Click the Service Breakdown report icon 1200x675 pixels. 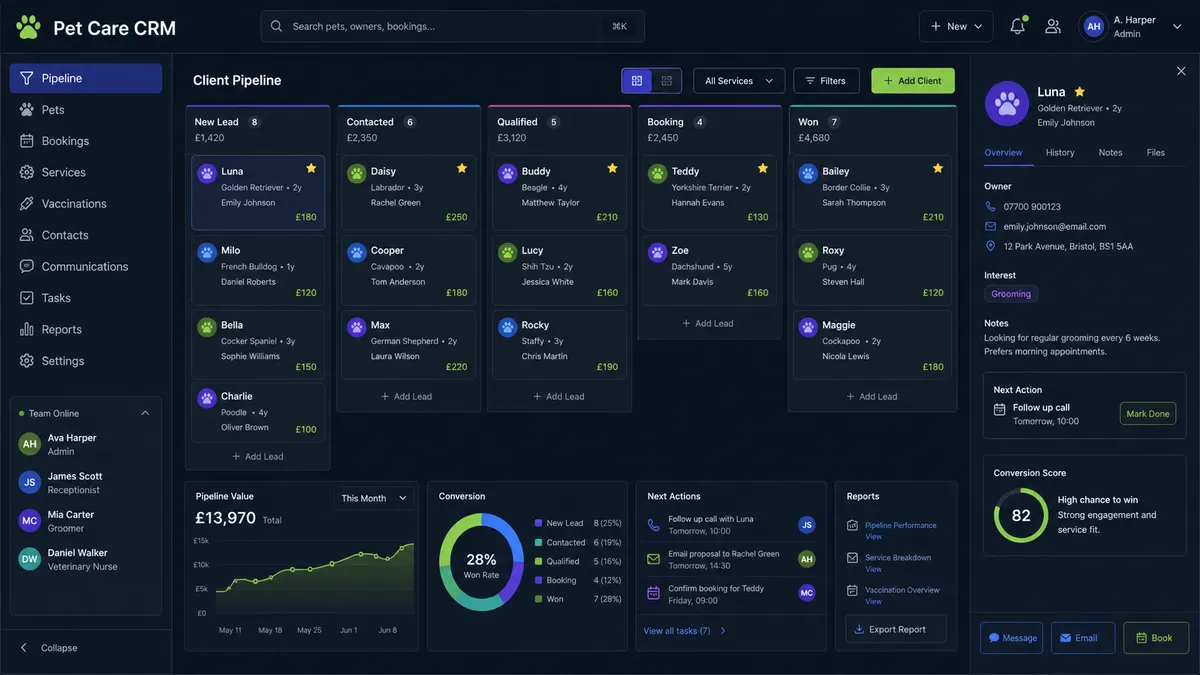(x=852, y=558)
